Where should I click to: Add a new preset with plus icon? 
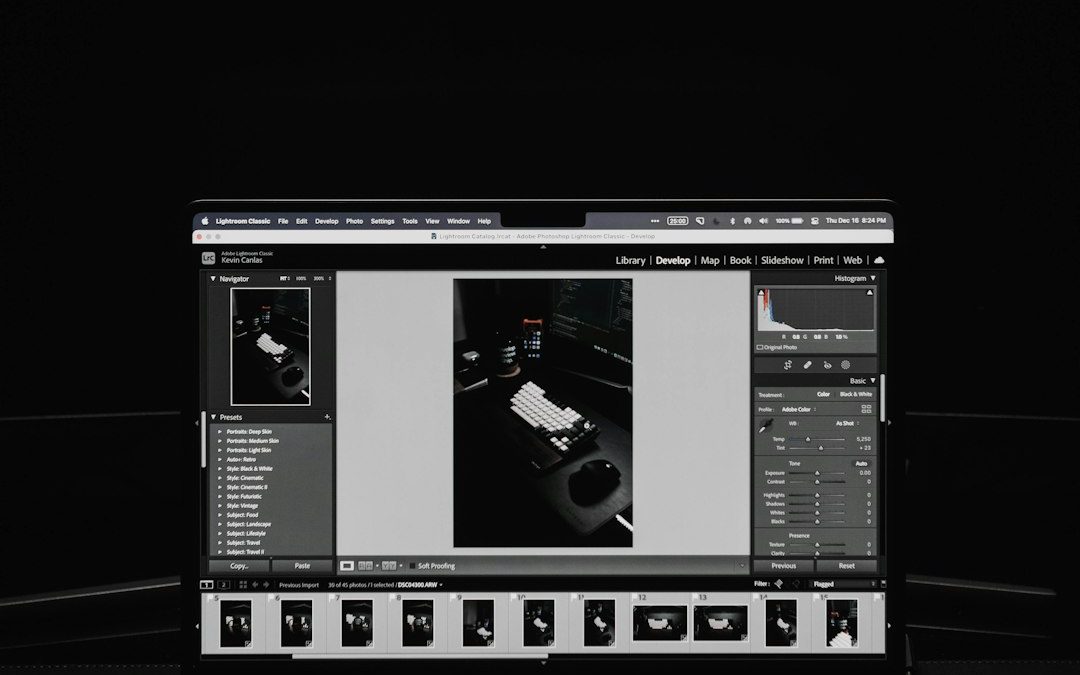coord(327,417)
